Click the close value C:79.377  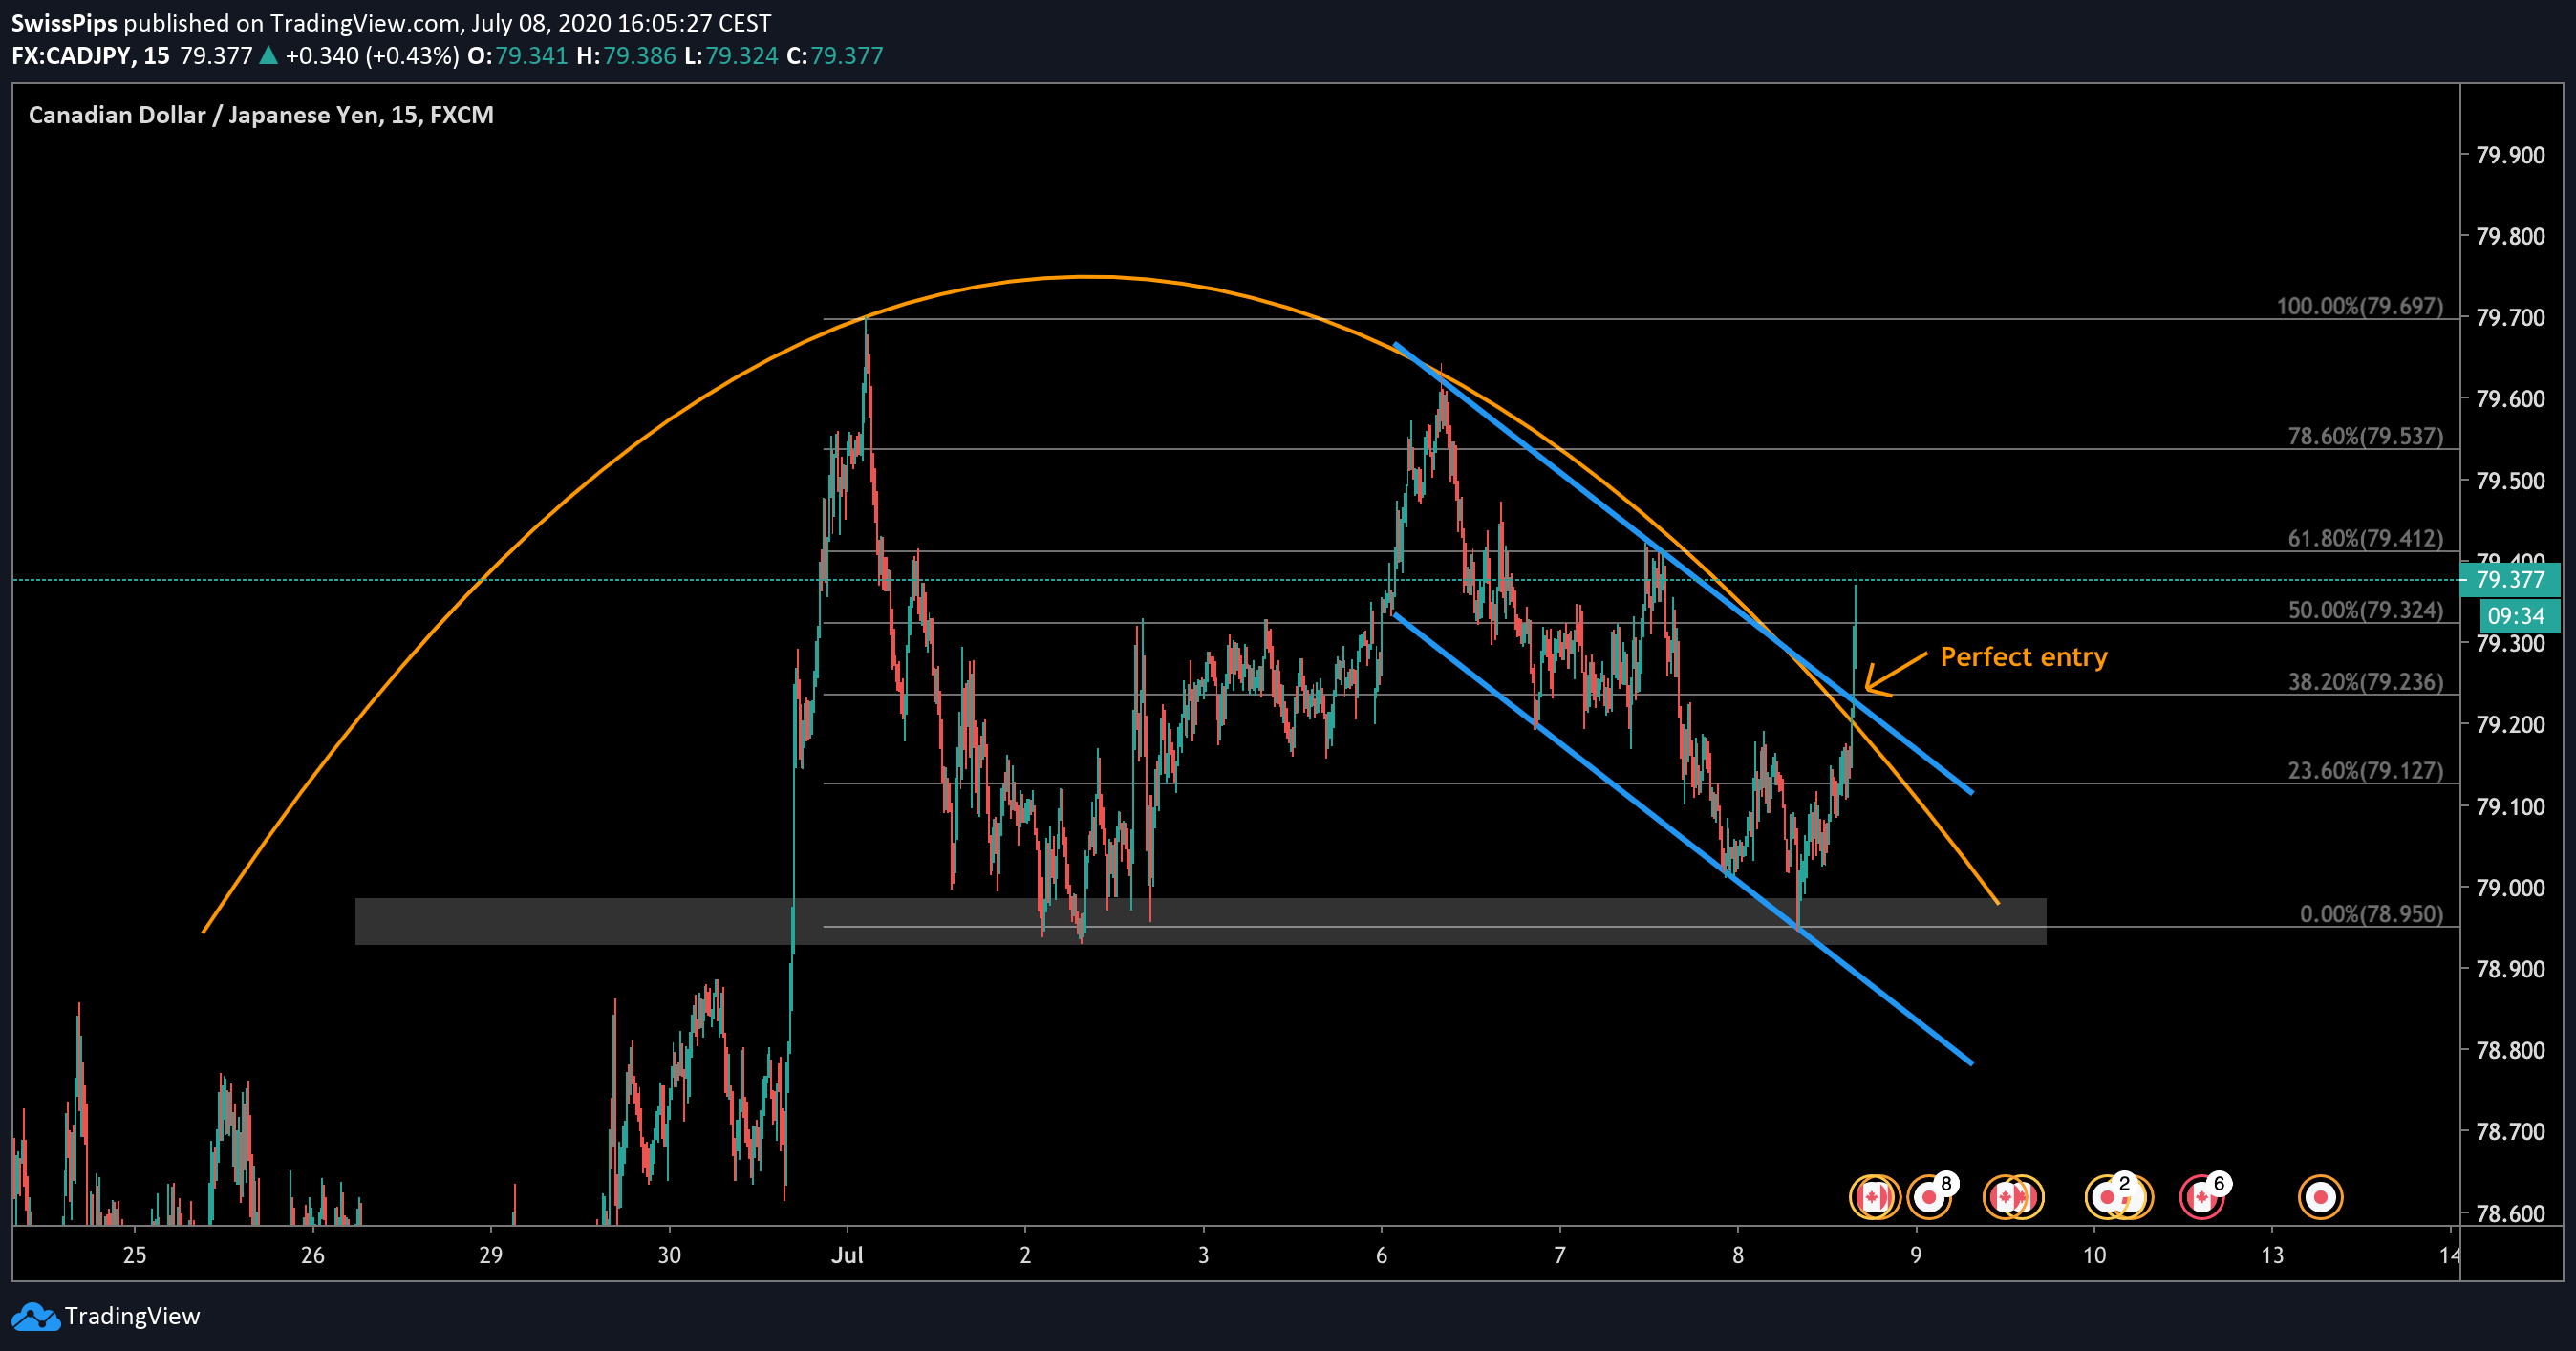pos(835,55)
